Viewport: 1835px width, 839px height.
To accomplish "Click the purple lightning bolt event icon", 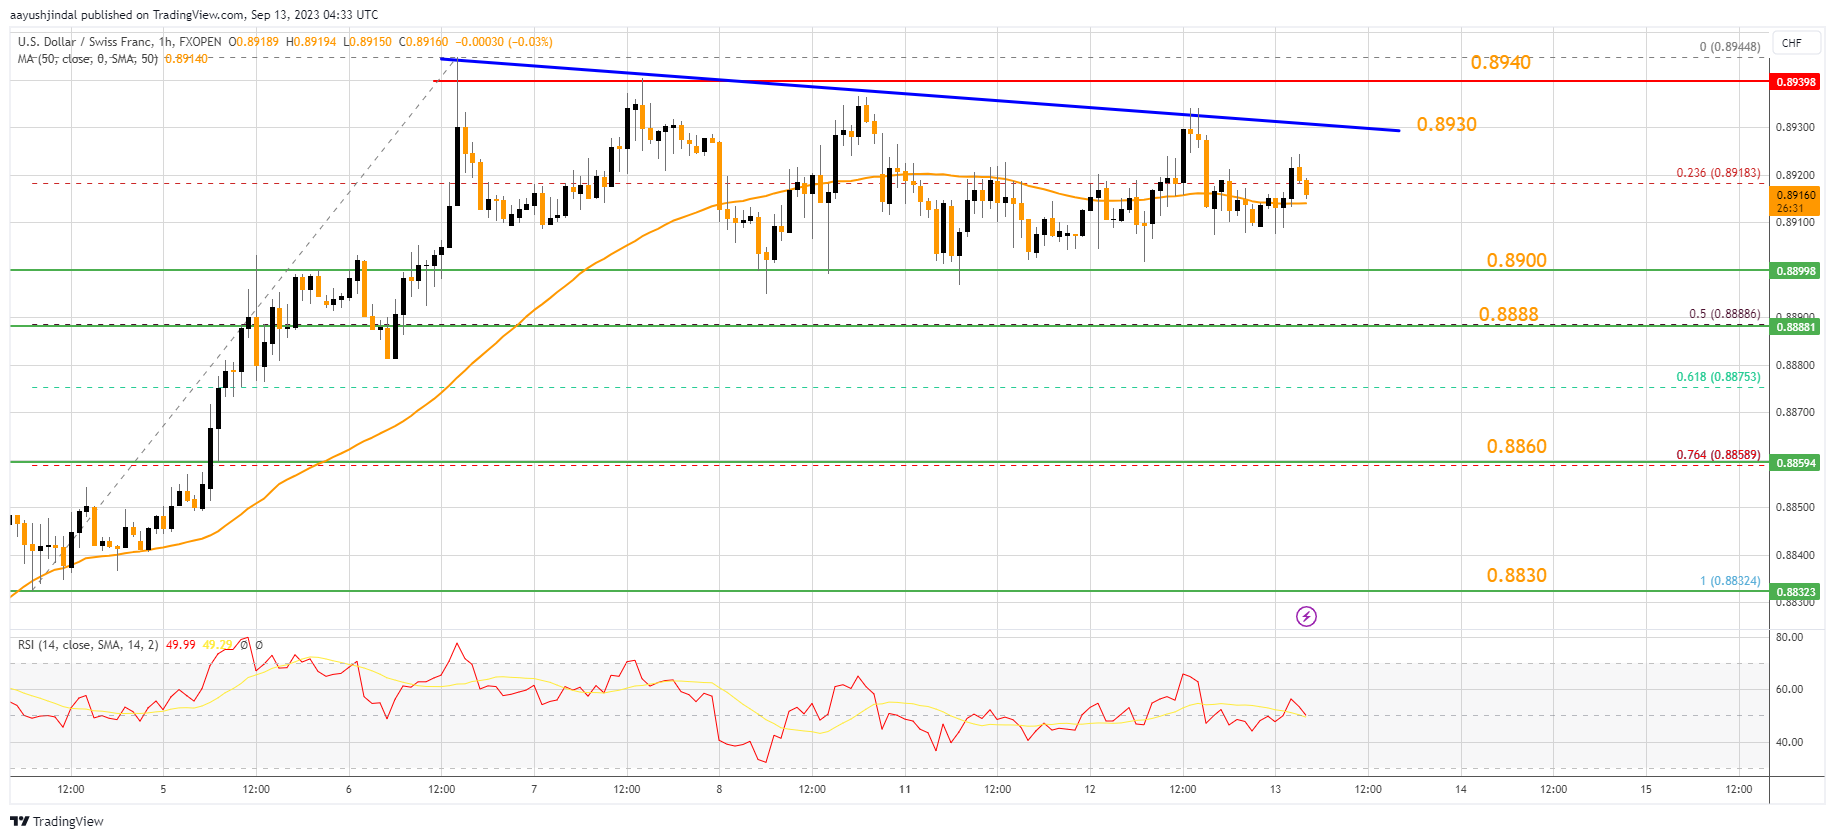I will [x=1306, y=616].
